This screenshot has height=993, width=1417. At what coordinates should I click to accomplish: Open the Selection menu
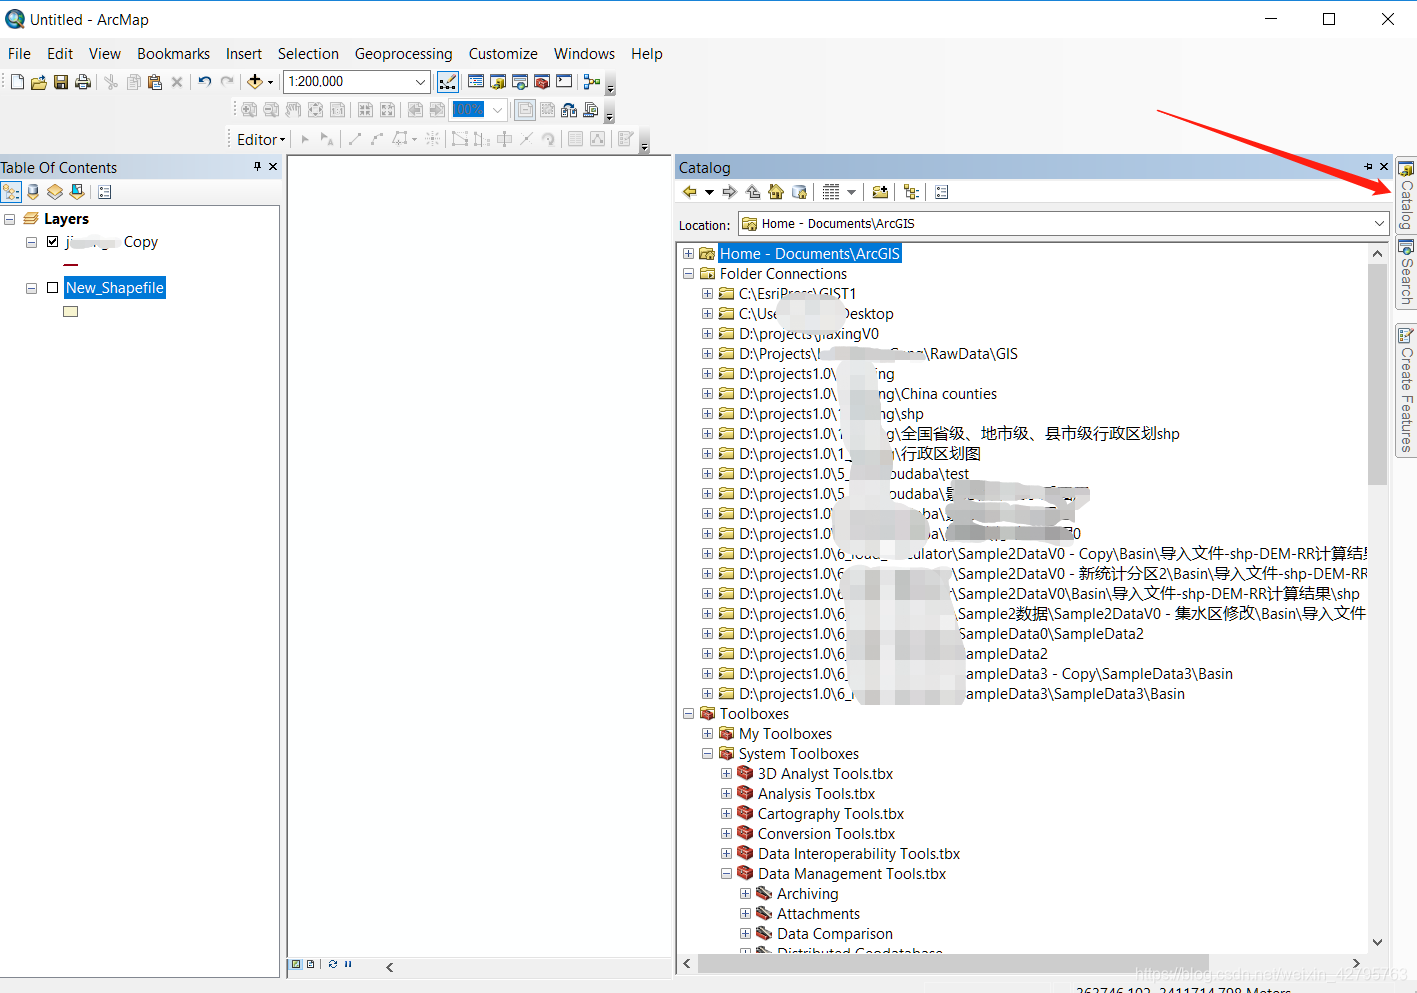308,54
